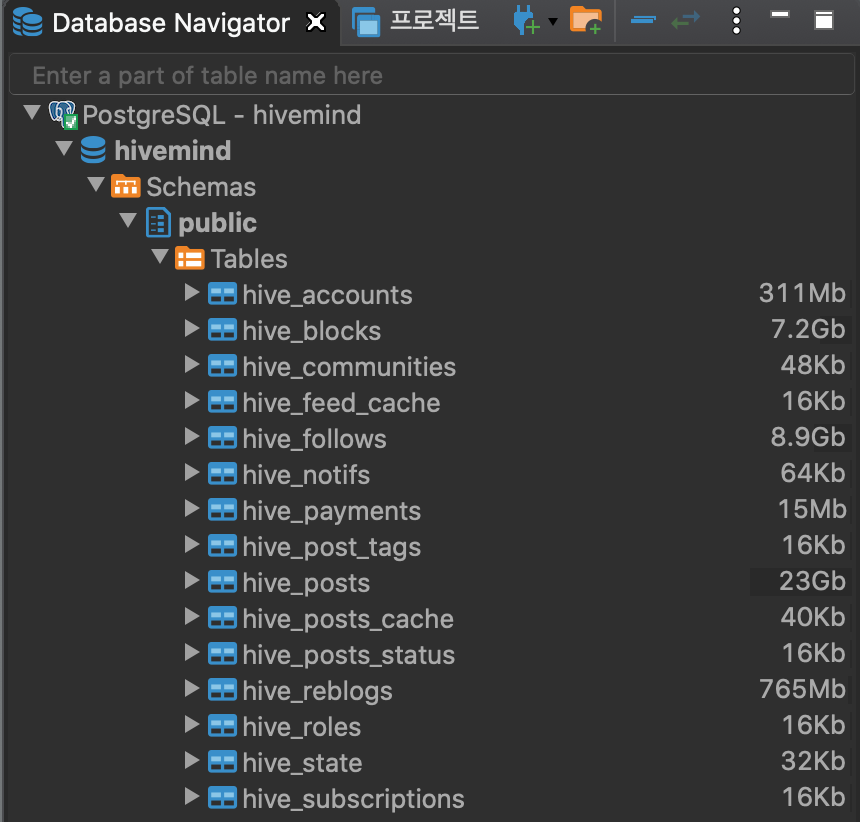Toggle link with editor arrows icon
The height and width of the screenshot is (822, 860).
click(x=686, y=20)
